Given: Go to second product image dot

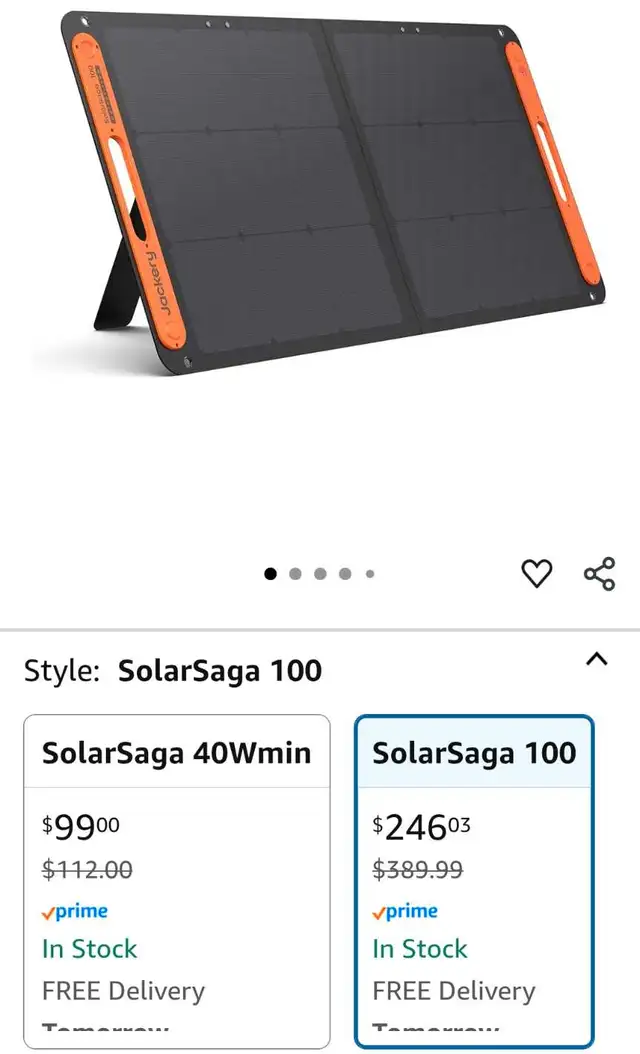Looking at the screenshot, I should (x=295, y=573).
